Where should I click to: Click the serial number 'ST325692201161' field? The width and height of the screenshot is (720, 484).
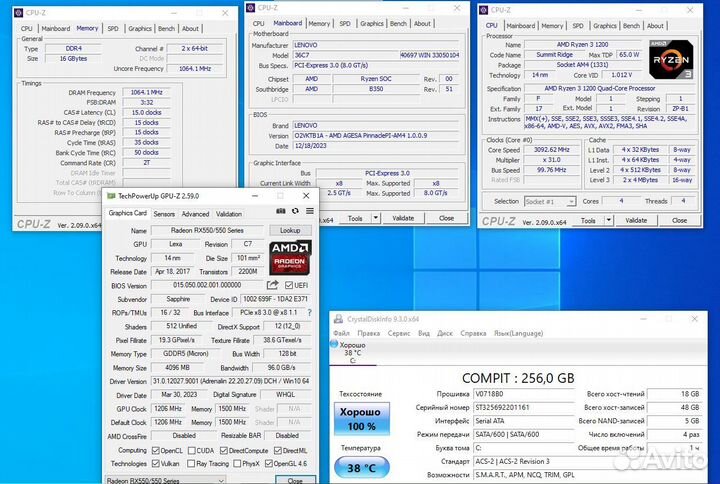click(523, 407)
